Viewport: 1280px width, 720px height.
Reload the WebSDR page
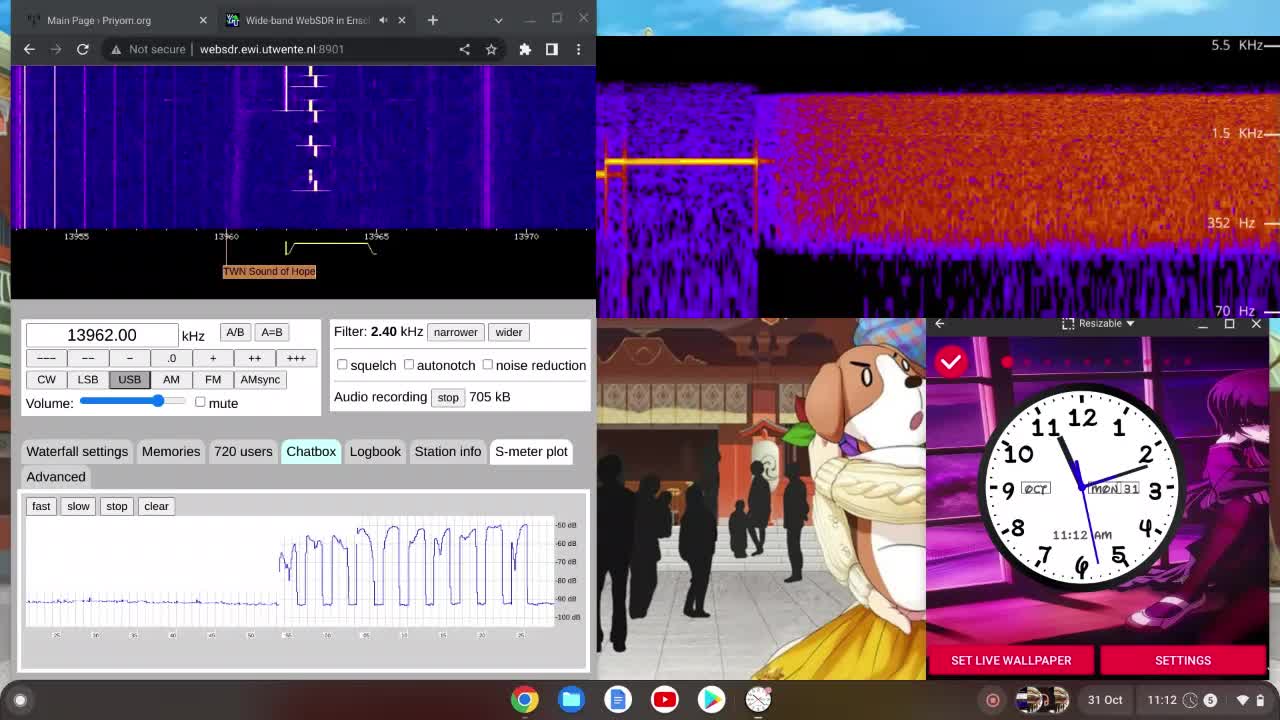[83, 49]
